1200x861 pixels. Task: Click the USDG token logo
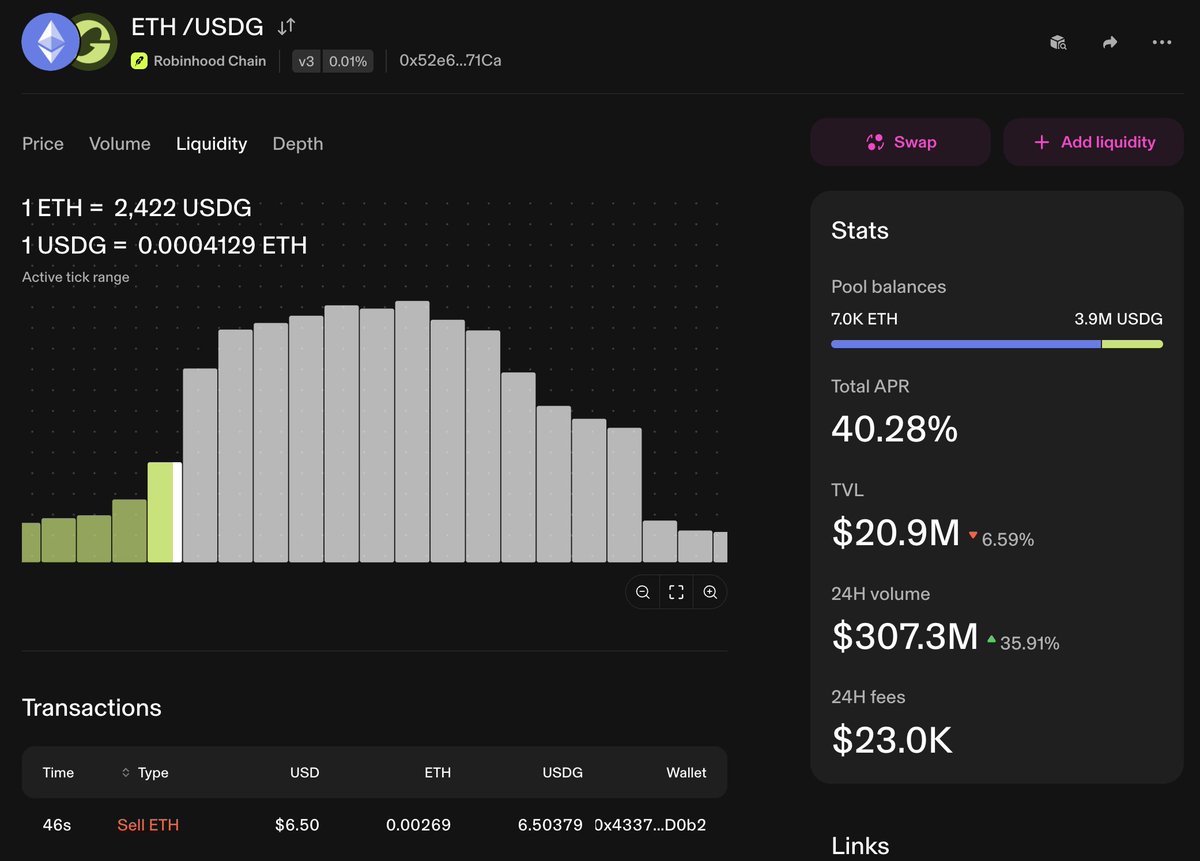pyautogui.click(x=96, y=41)
